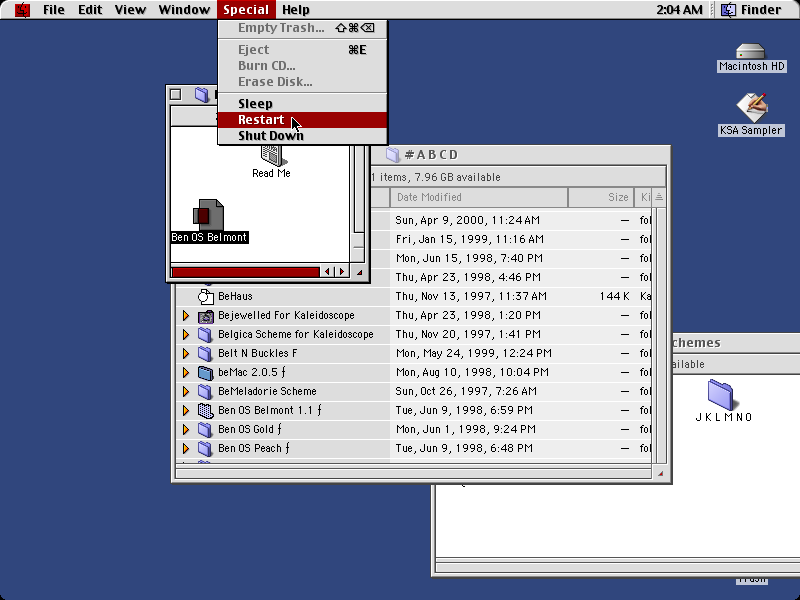
Task: Open the Window menu
Action: point(184,10)
